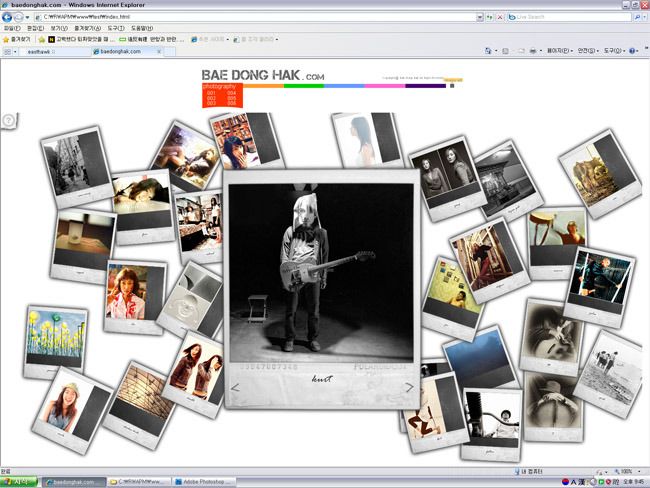Open the group on beach polaroid
This screenshot has width=650, height=488.
click(609, 372)
